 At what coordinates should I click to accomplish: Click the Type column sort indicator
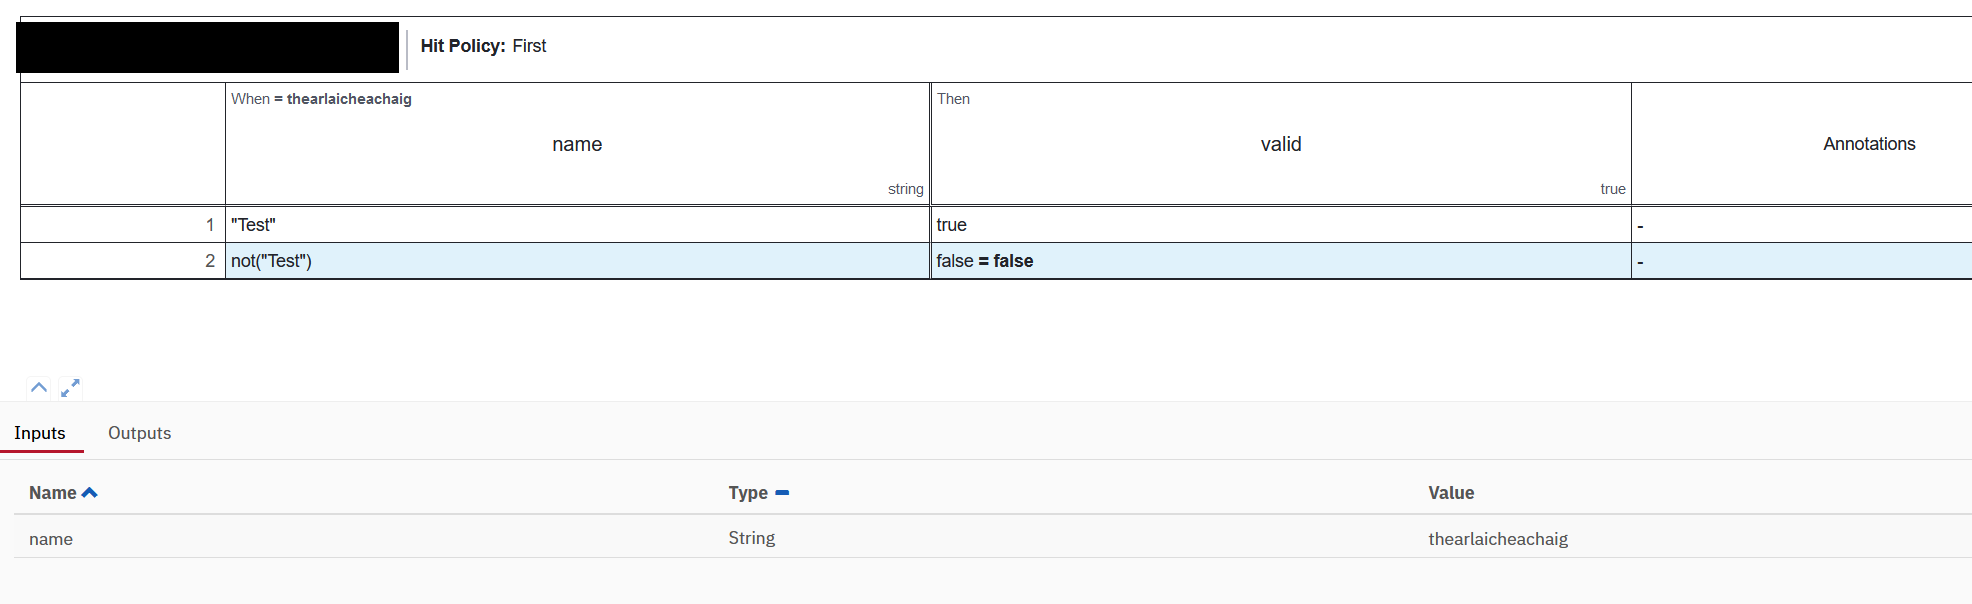782,493
